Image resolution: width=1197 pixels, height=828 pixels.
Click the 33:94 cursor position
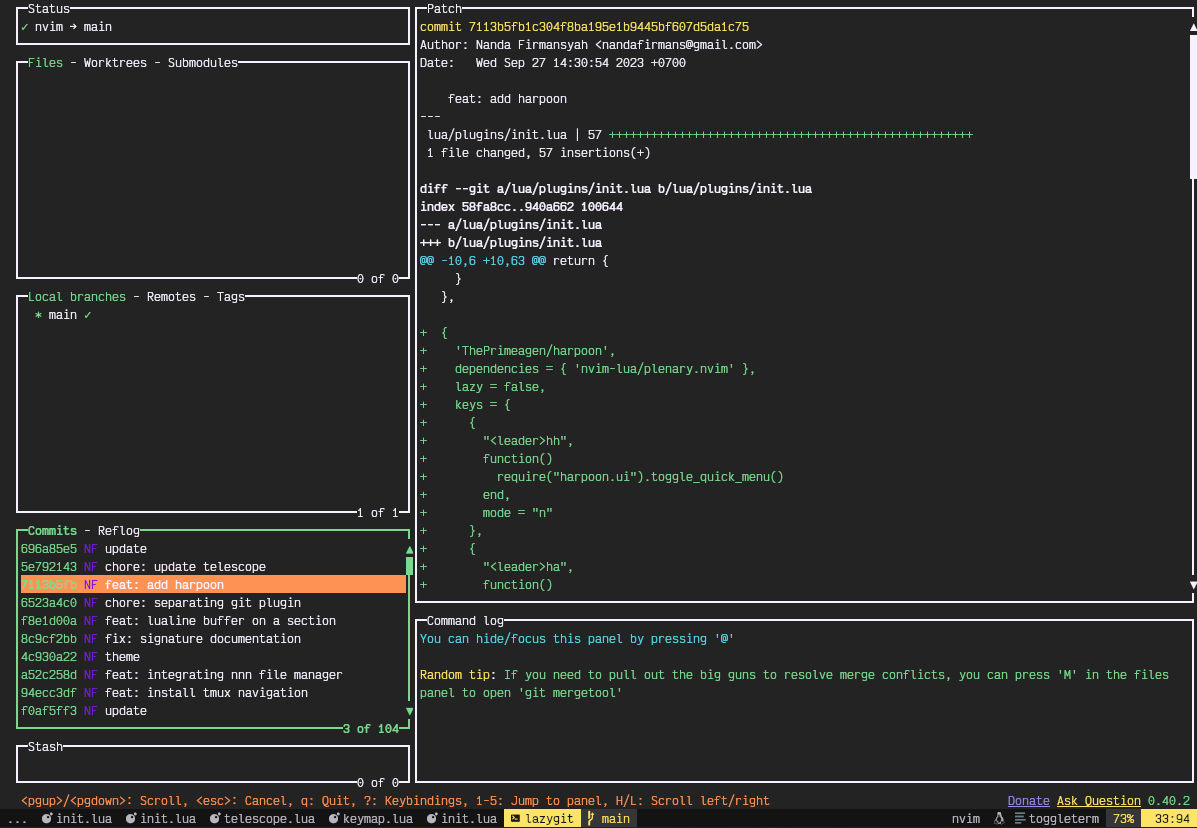1169,819
